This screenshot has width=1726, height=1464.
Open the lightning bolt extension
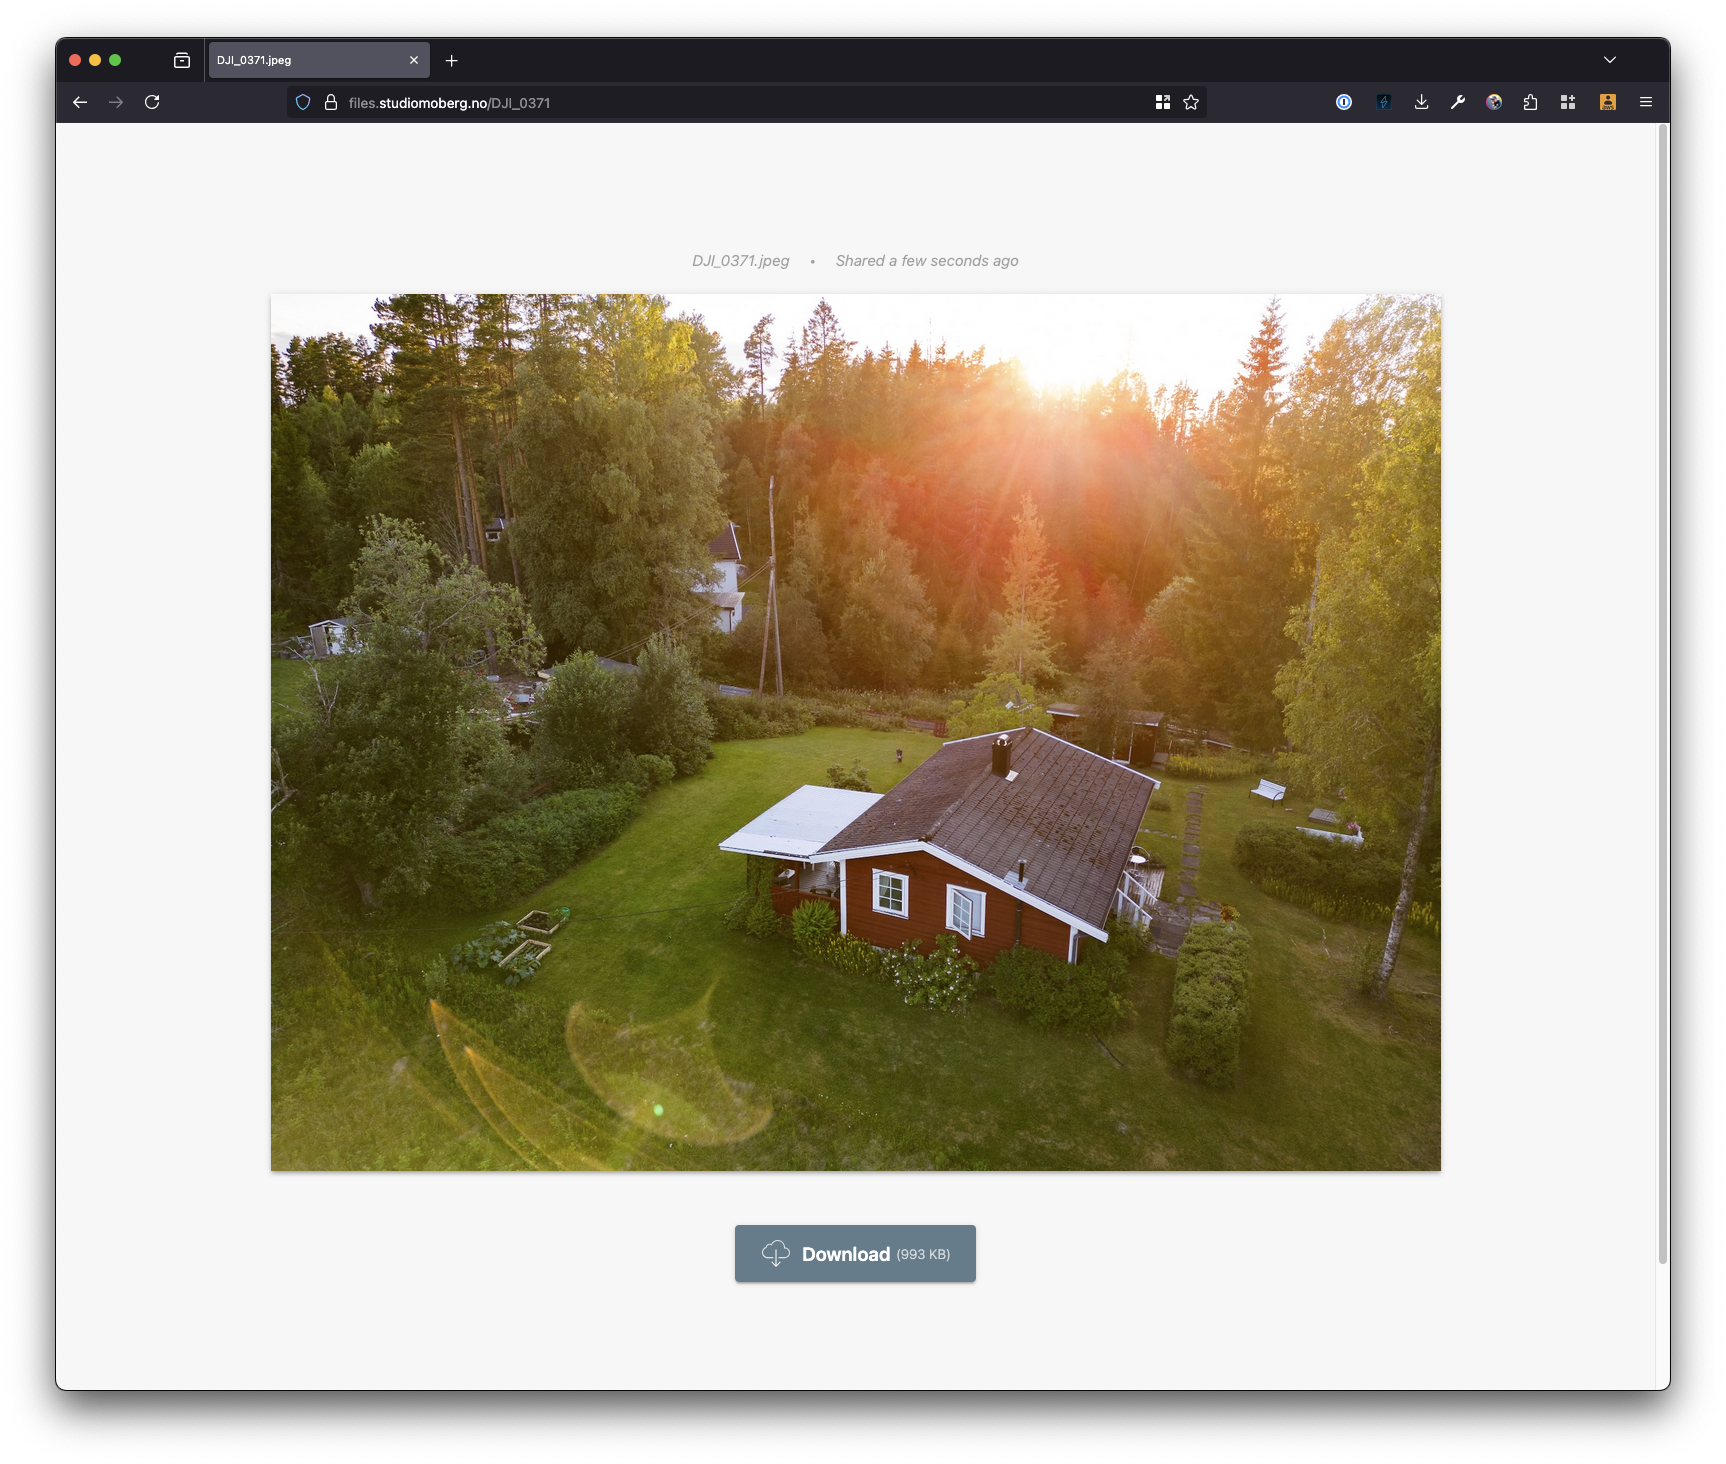1383,102
